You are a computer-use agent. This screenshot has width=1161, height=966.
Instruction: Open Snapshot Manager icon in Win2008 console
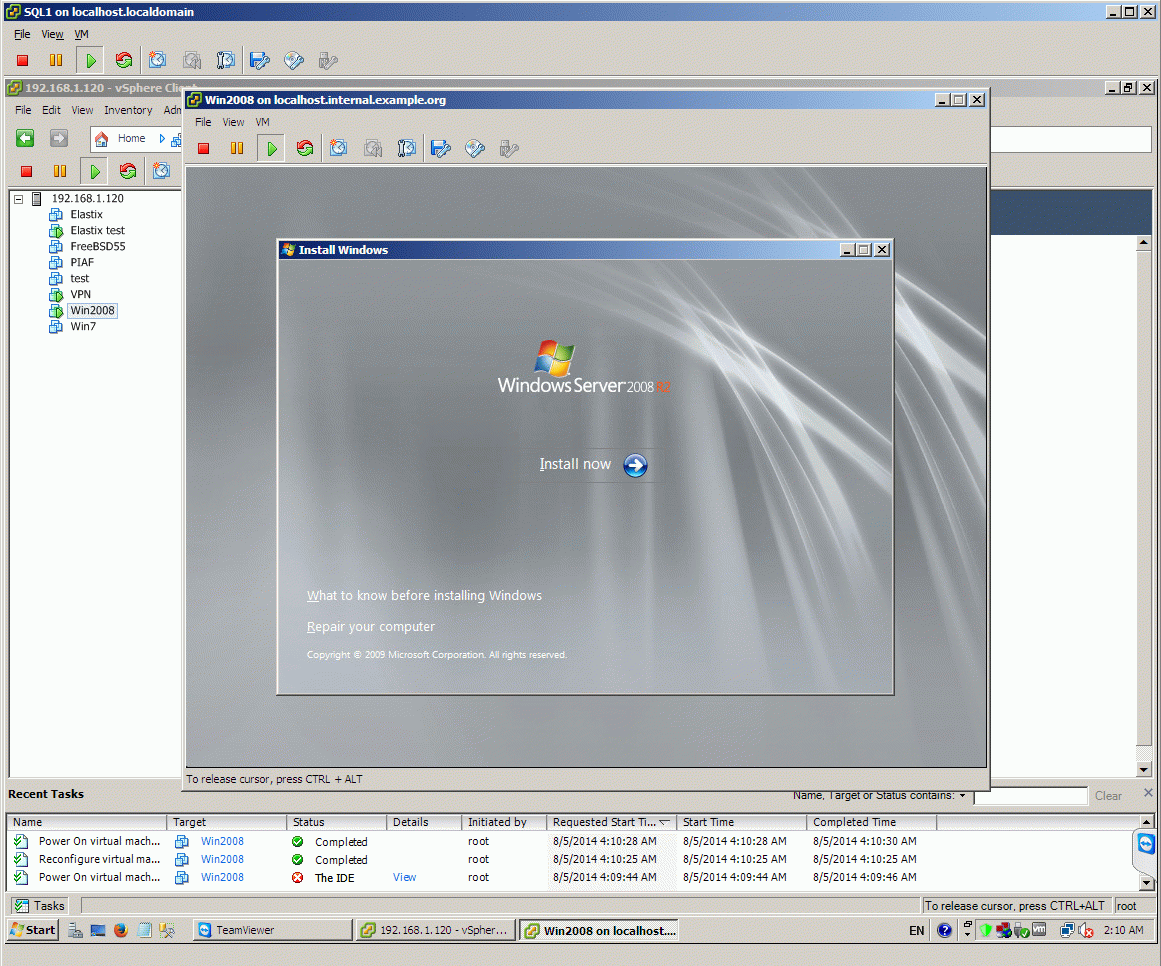coord(406,149)
